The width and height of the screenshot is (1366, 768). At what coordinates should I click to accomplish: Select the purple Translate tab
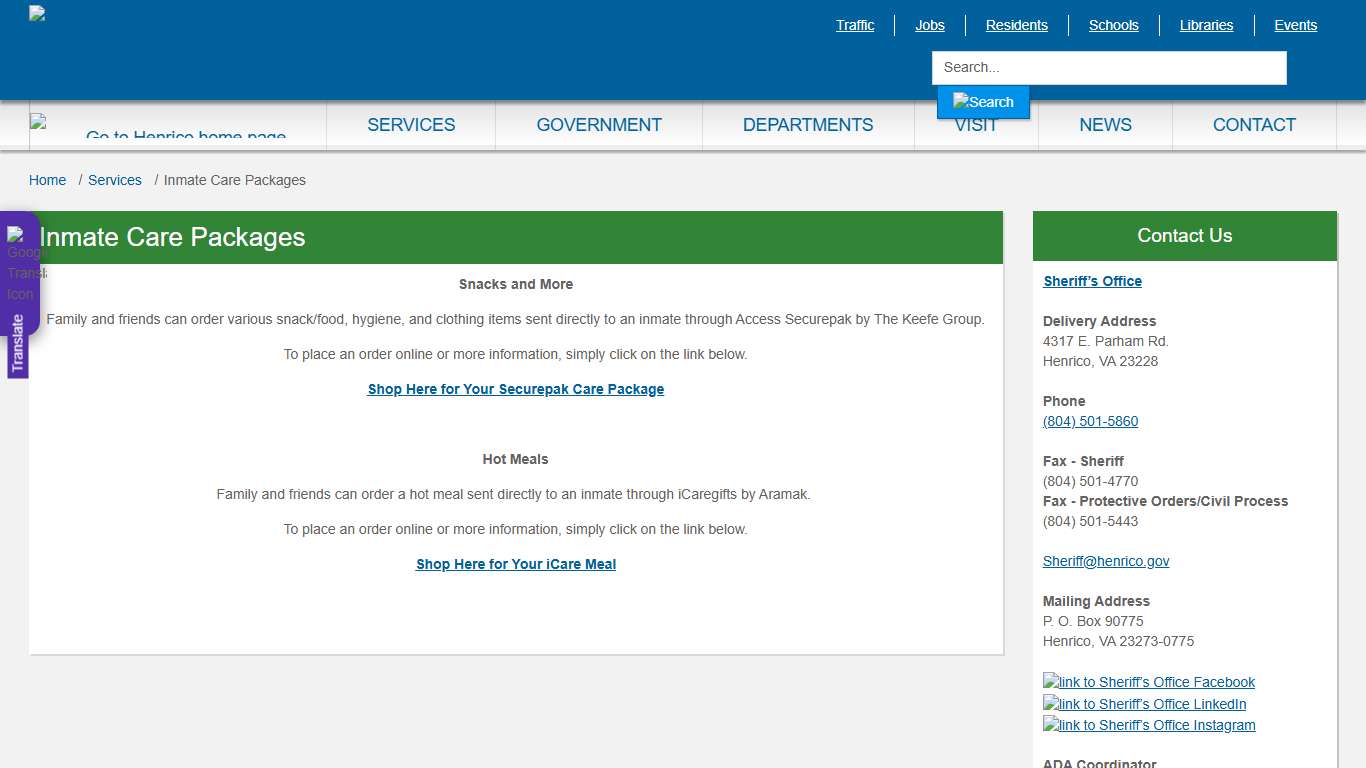point(19,340)
